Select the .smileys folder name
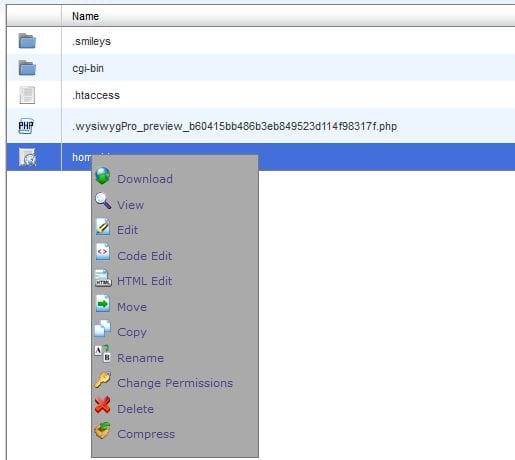 pos(91,41)
